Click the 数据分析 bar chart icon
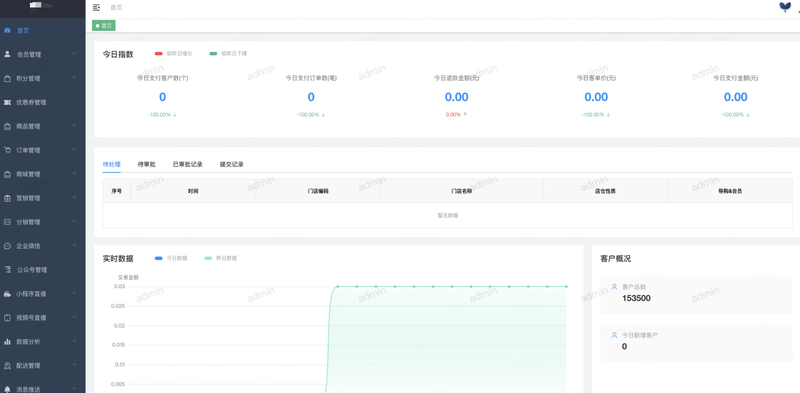 pyautogui.click(x=7, y=341)
